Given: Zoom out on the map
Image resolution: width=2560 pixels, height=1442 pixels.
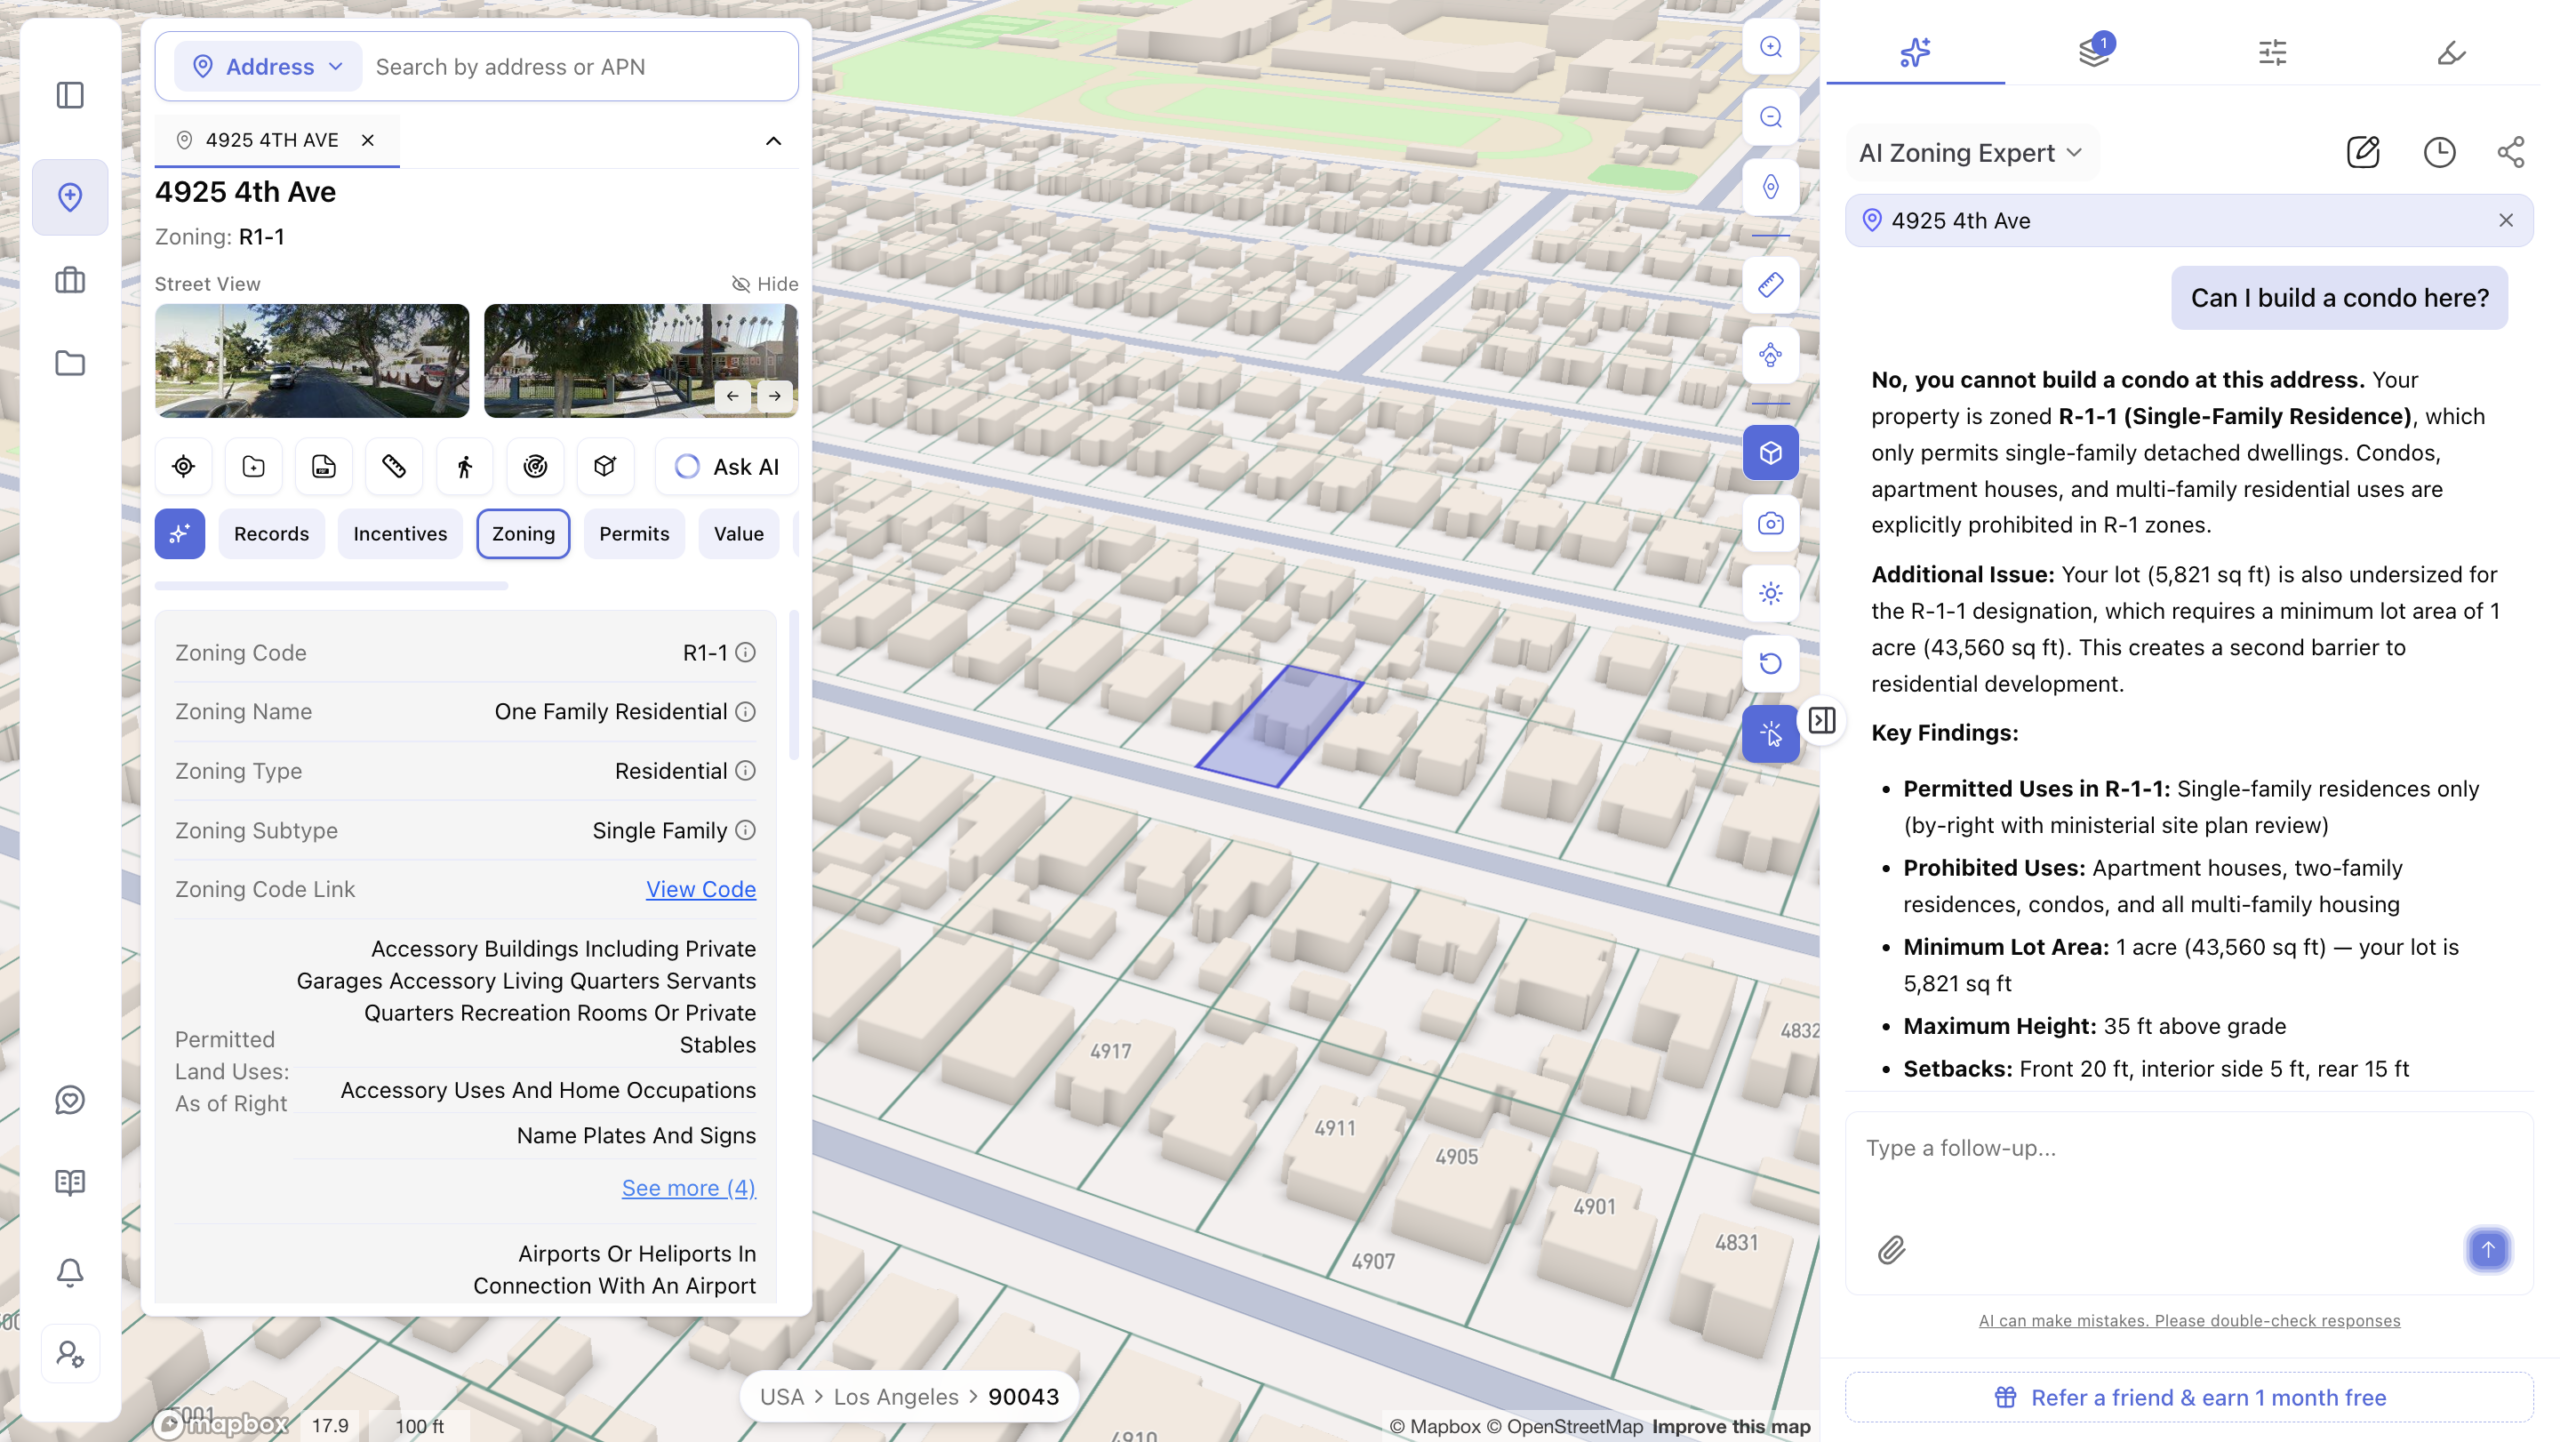Looking at the screenshot, I should tap(1770, 117).
